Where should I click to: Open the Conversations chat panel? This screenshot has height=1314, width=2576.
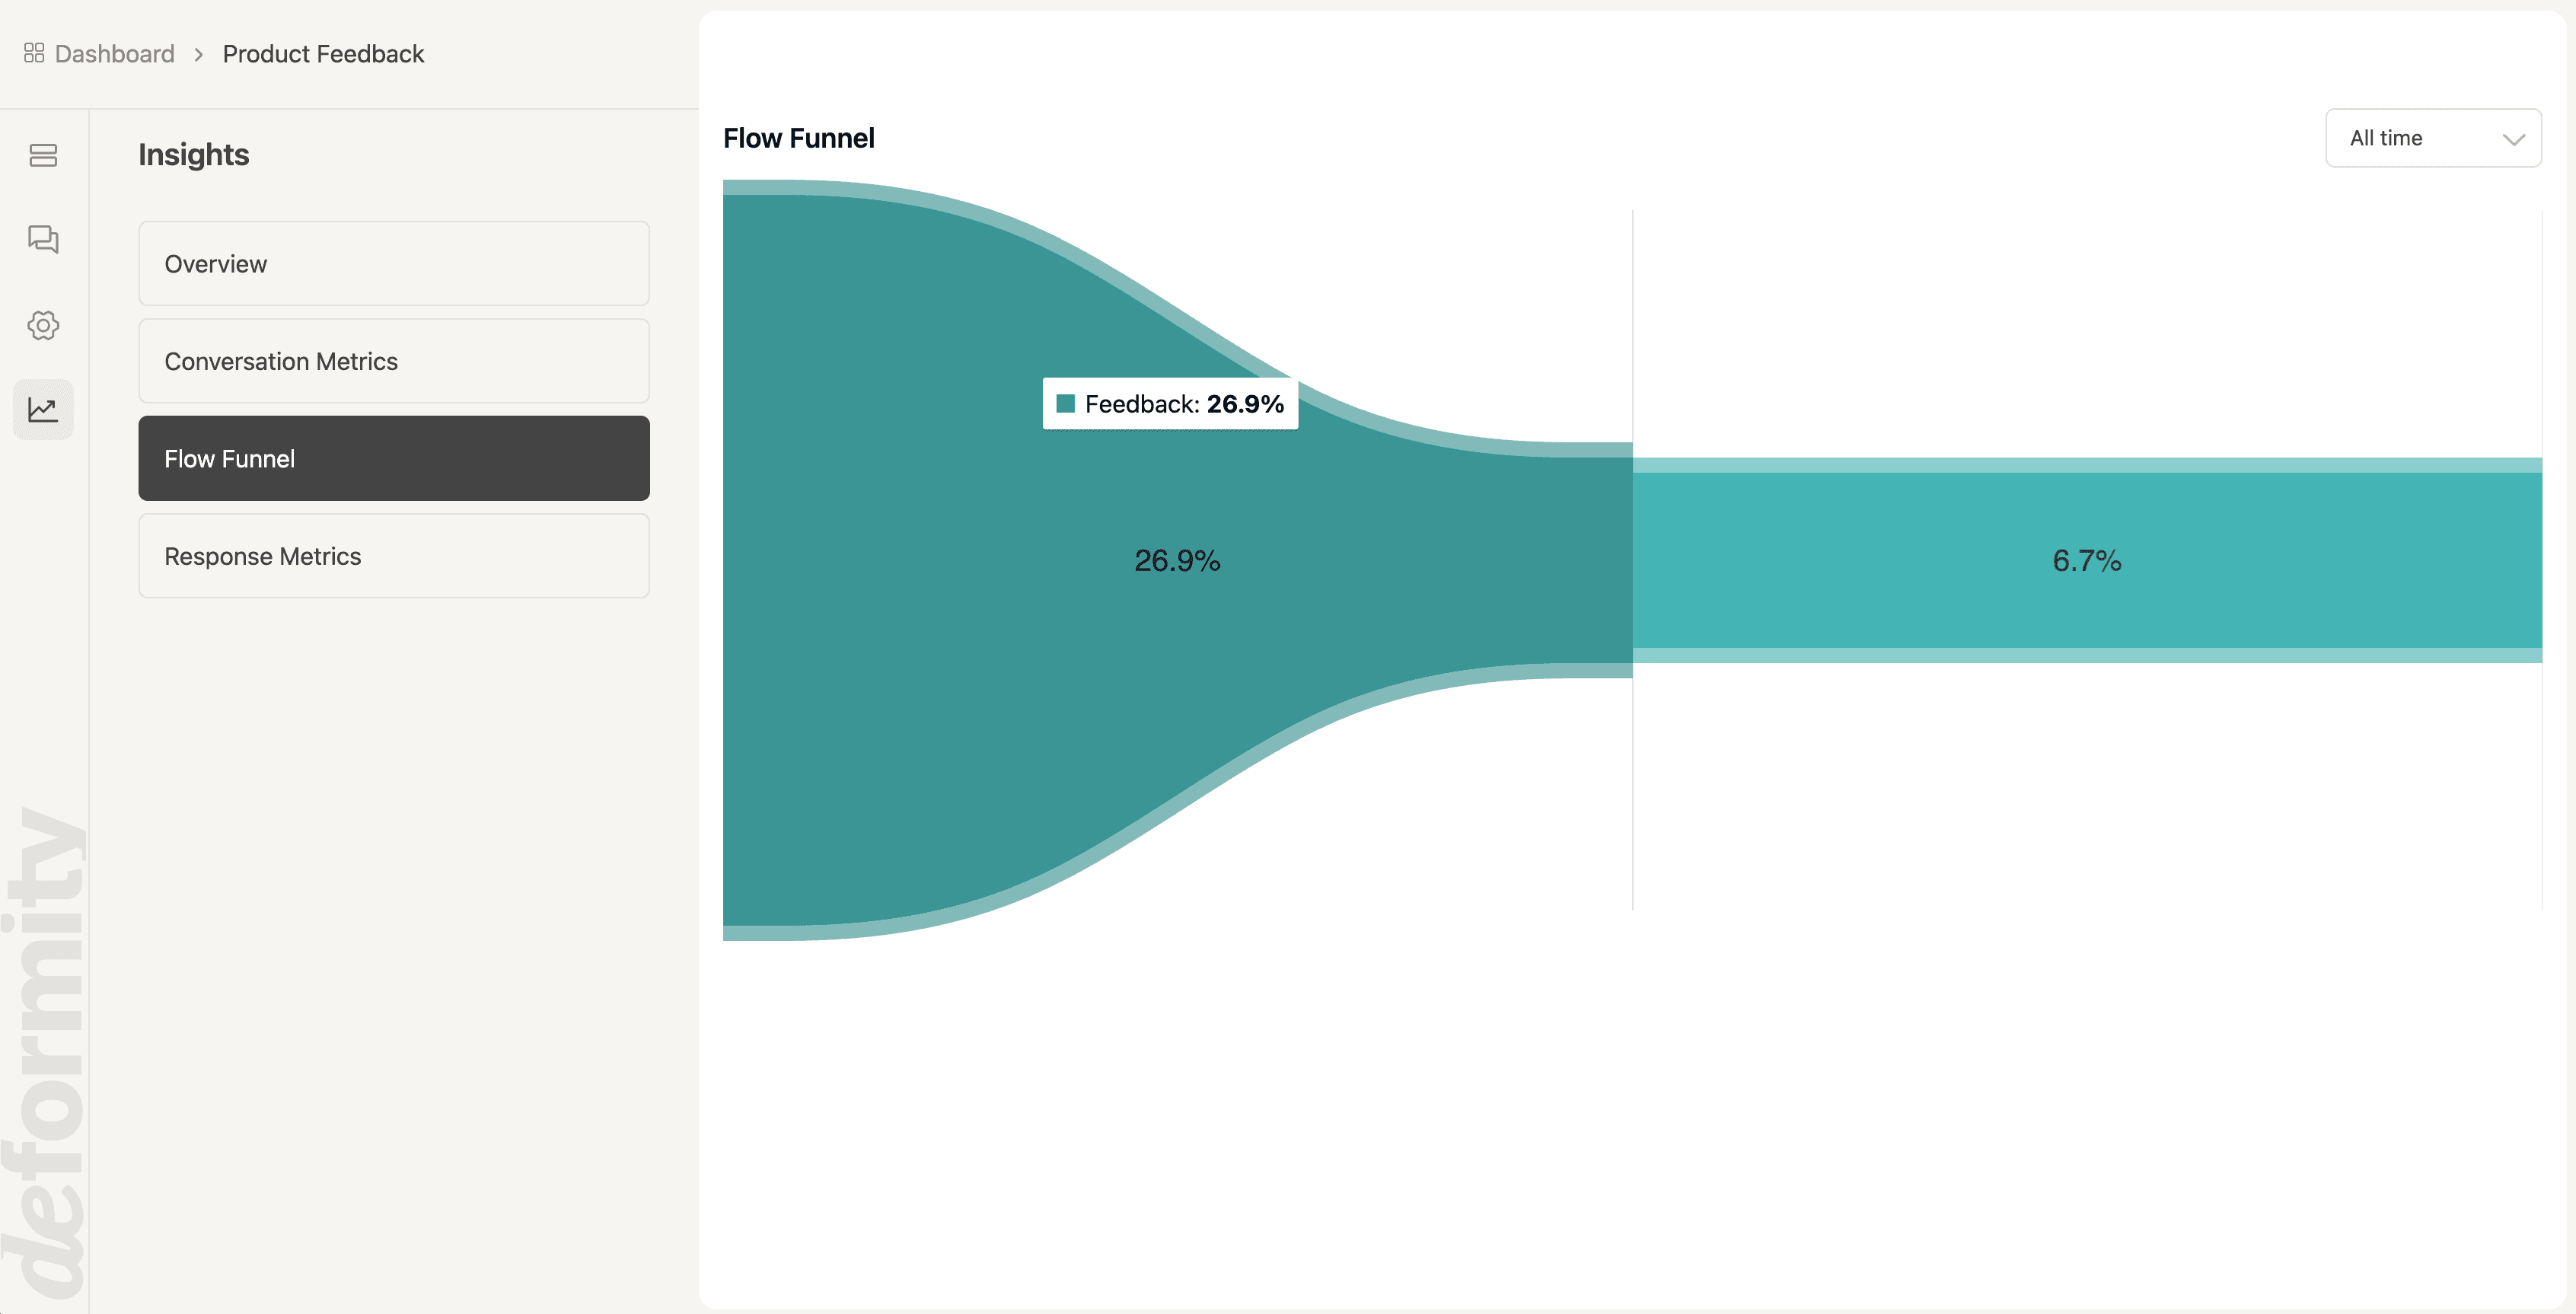click(43, 240)
